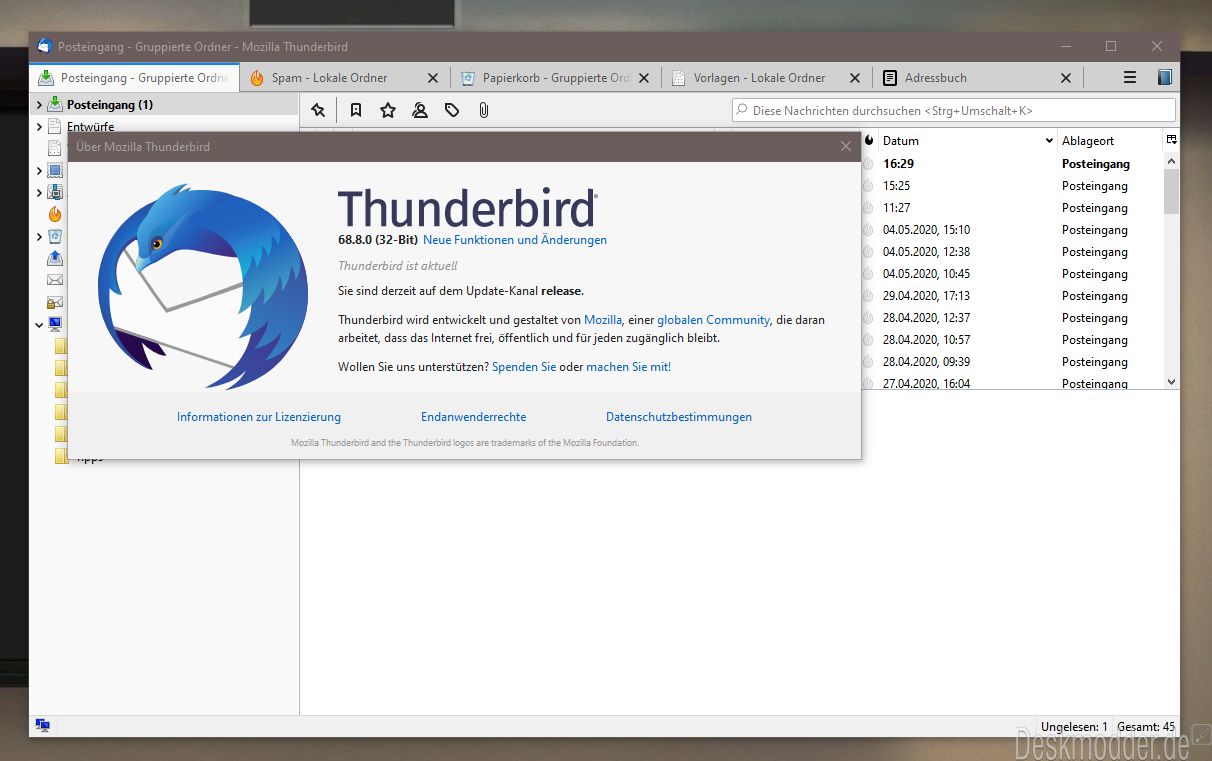Viewport: 1212px width, 761px height.
Task: Click the Posteingang inbox folder icon
Action: 55,104
